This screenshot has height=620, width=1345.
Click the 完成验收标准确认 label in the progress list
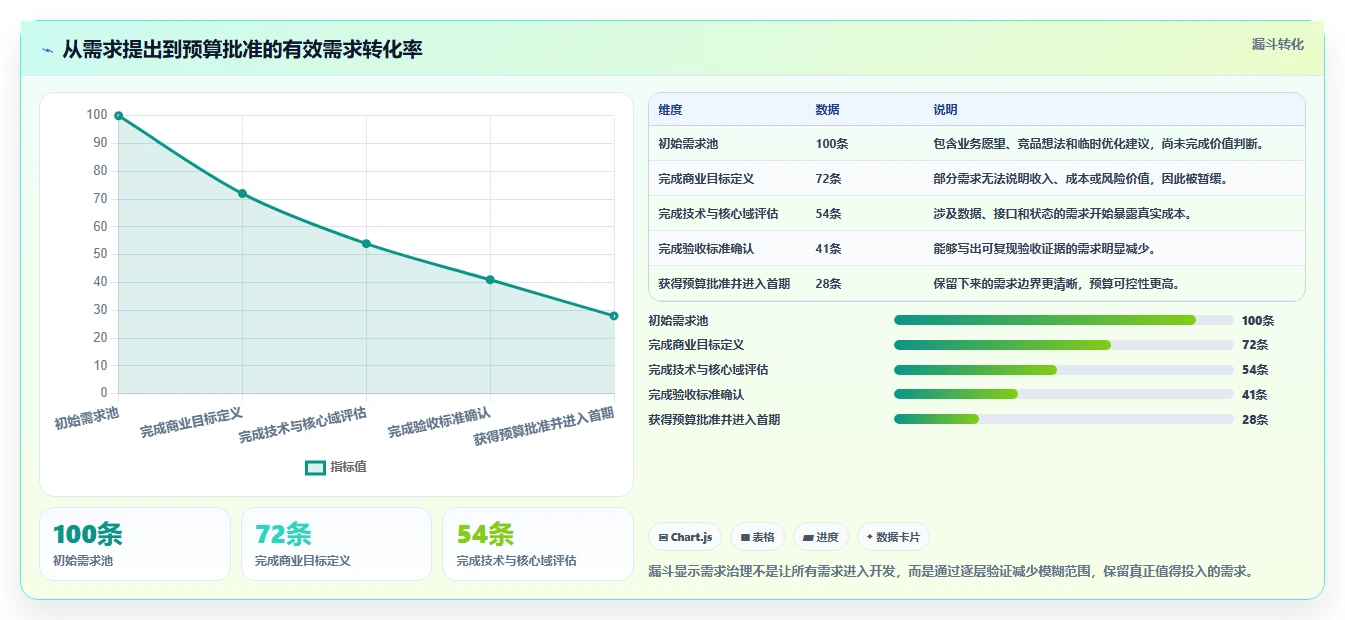[x=696, y=395]
